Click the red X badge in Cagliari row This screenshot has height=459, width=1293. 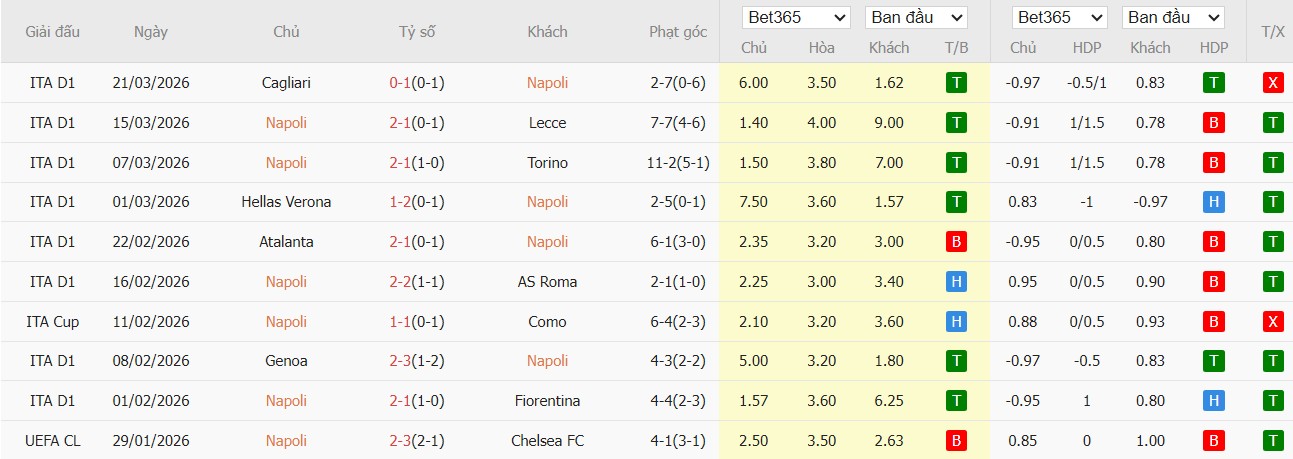1273,83
